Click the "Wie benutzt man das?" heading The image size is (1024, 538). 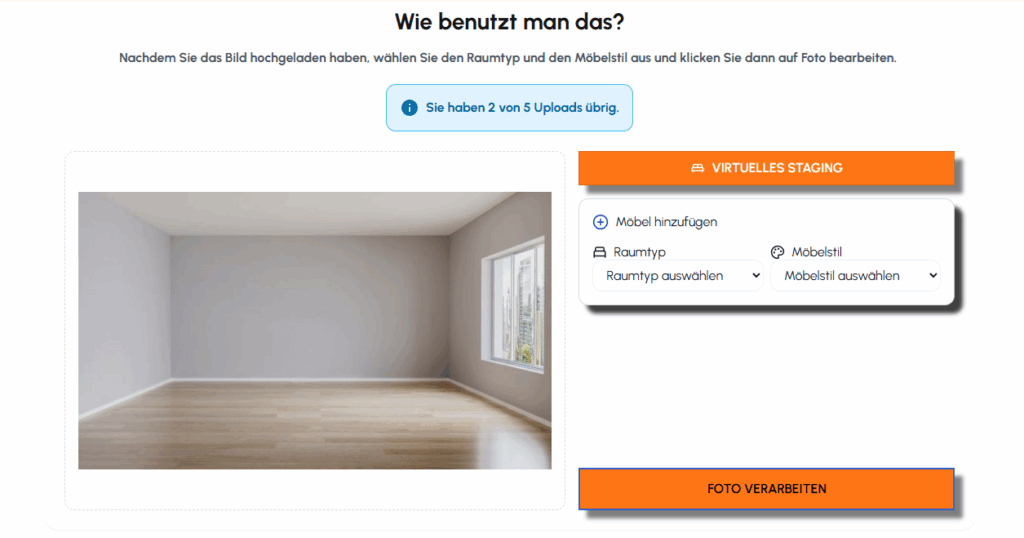[509, 22]
